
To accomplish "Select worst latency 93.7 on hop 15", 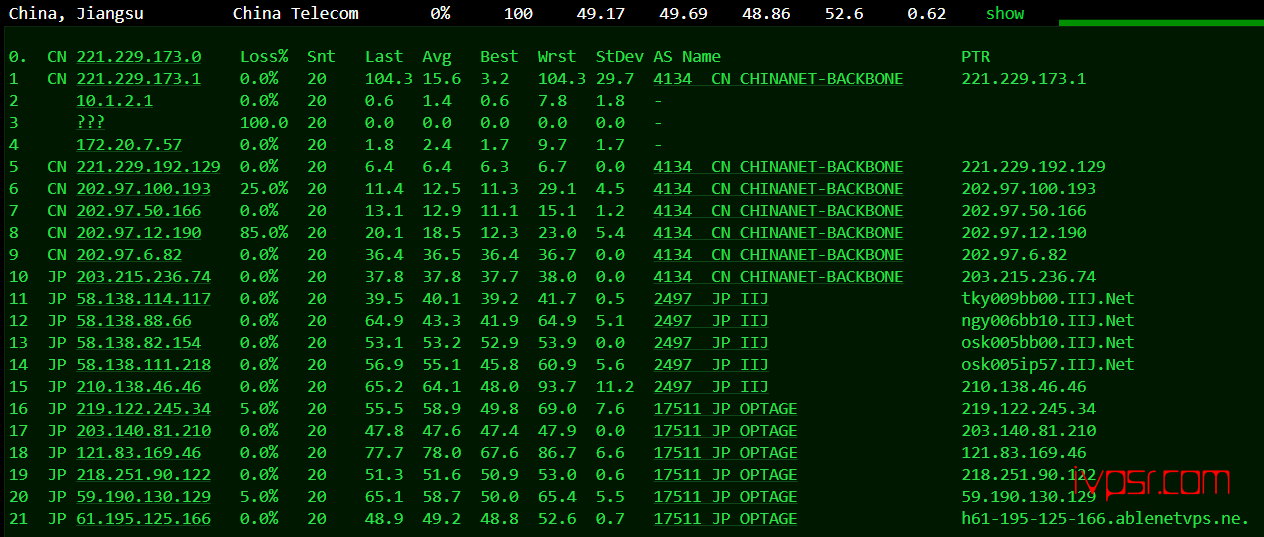I will [x=556, y=386].
